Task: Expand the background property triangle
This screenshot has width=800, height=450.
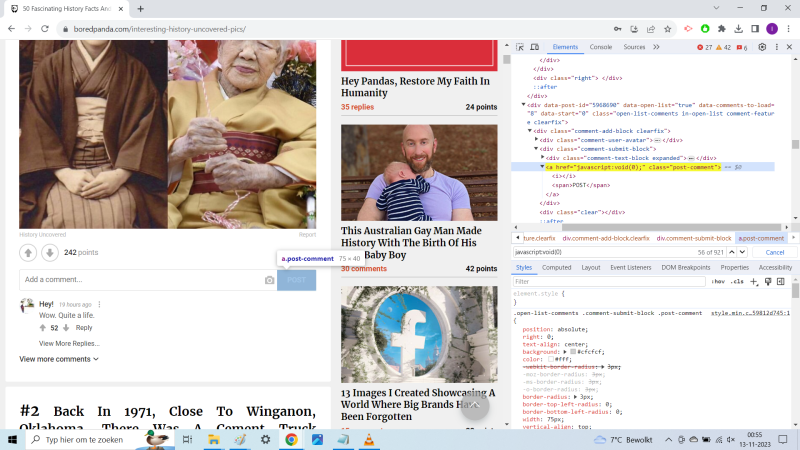Action: pos(565,352)
